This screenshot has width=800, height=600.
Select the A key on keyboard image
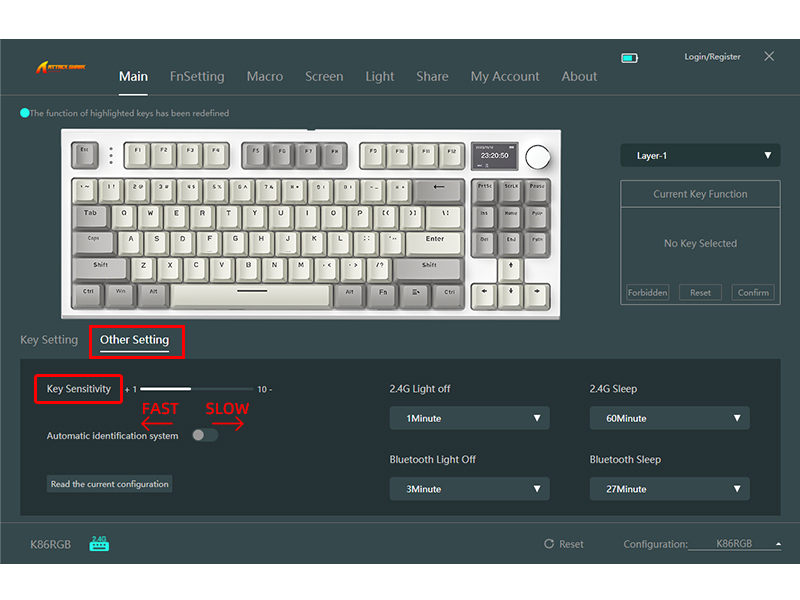coord(131,242)
